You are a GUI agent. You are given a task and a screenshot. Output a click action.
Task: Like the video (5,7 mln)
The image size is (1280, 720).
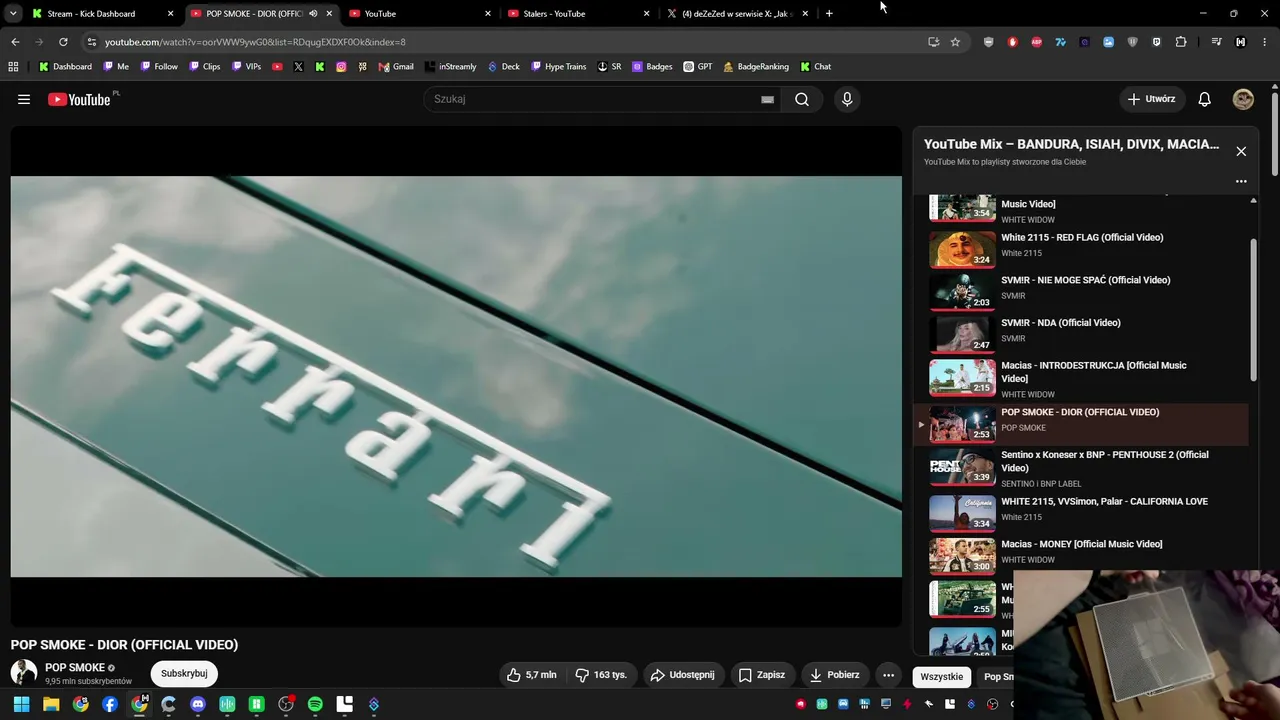click(531, 675)
